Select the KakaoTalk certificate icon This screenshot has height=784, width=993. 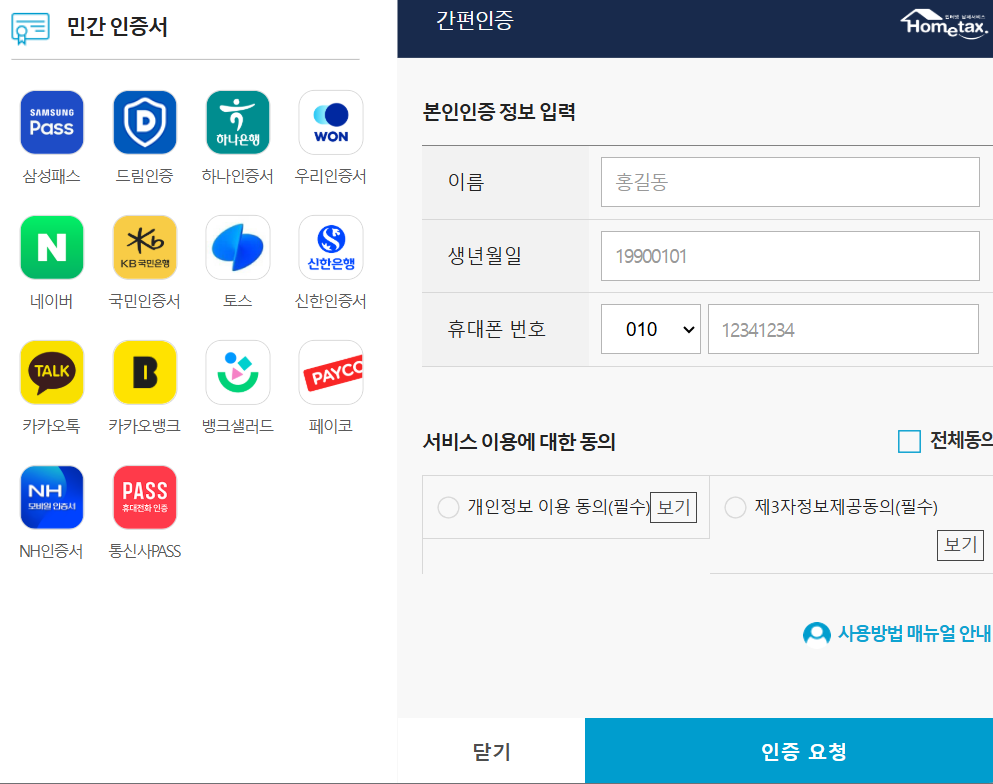point(52,372)
